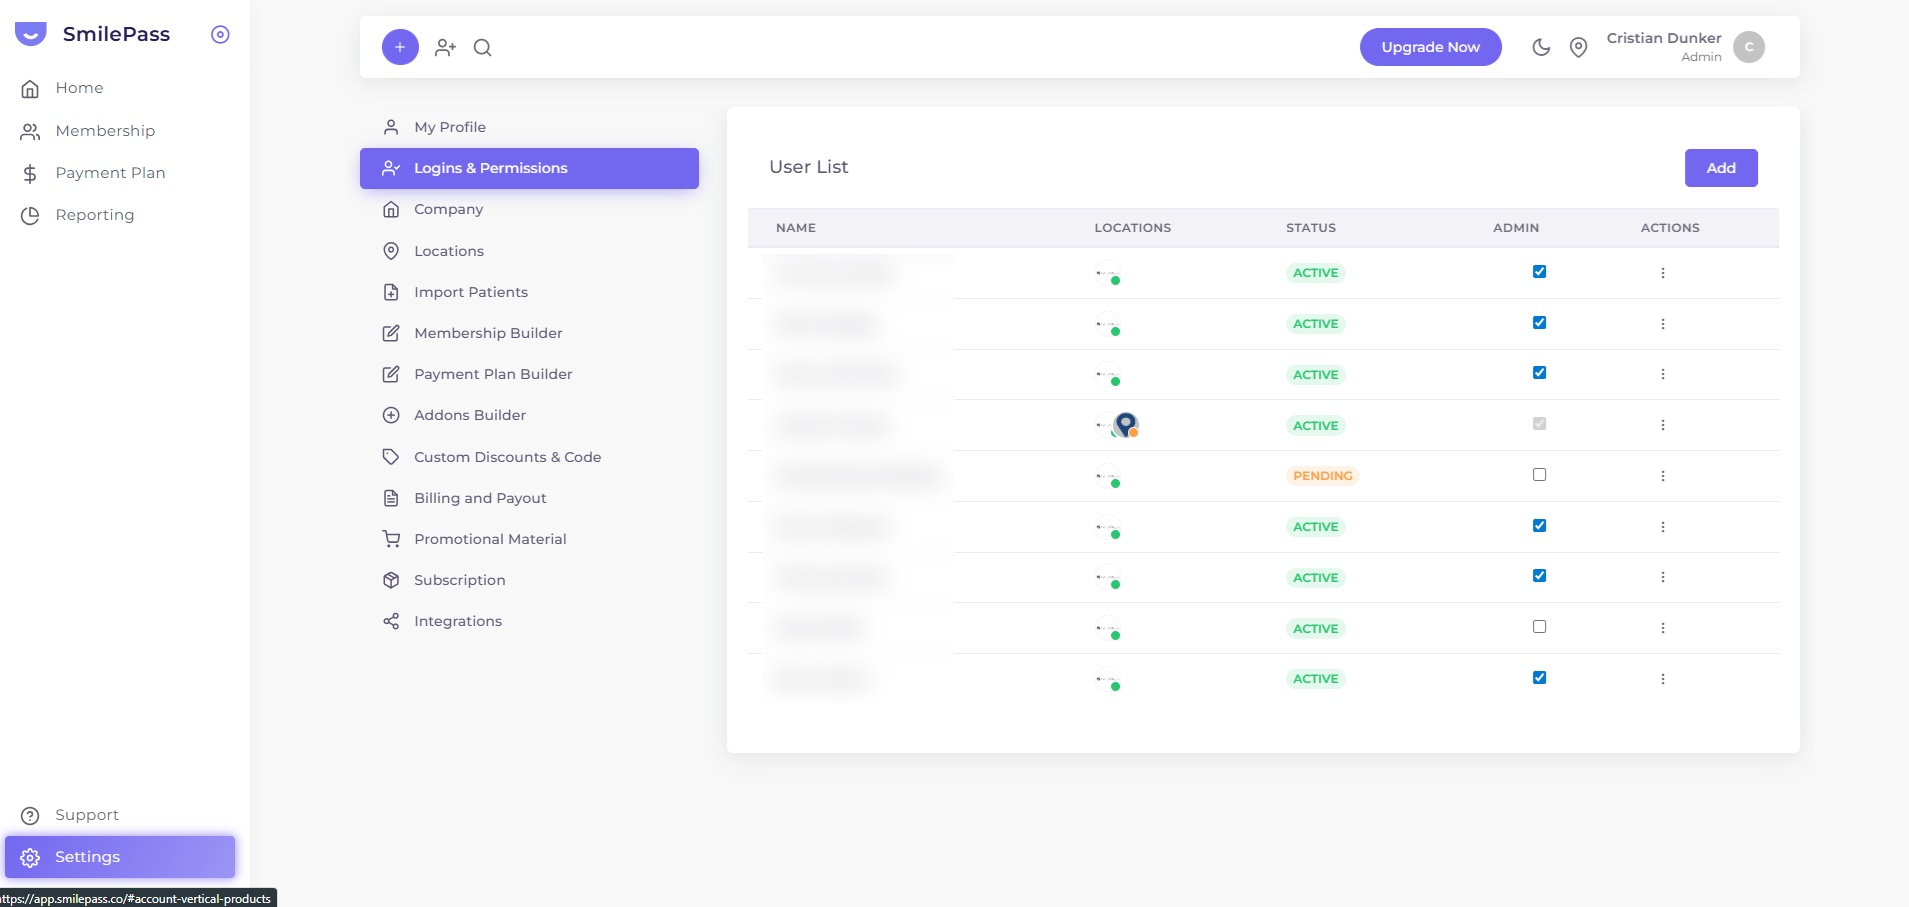Screen dimensions: 1909x907
Task: Expand actions menu in last user row
Action: [1663, 679]
